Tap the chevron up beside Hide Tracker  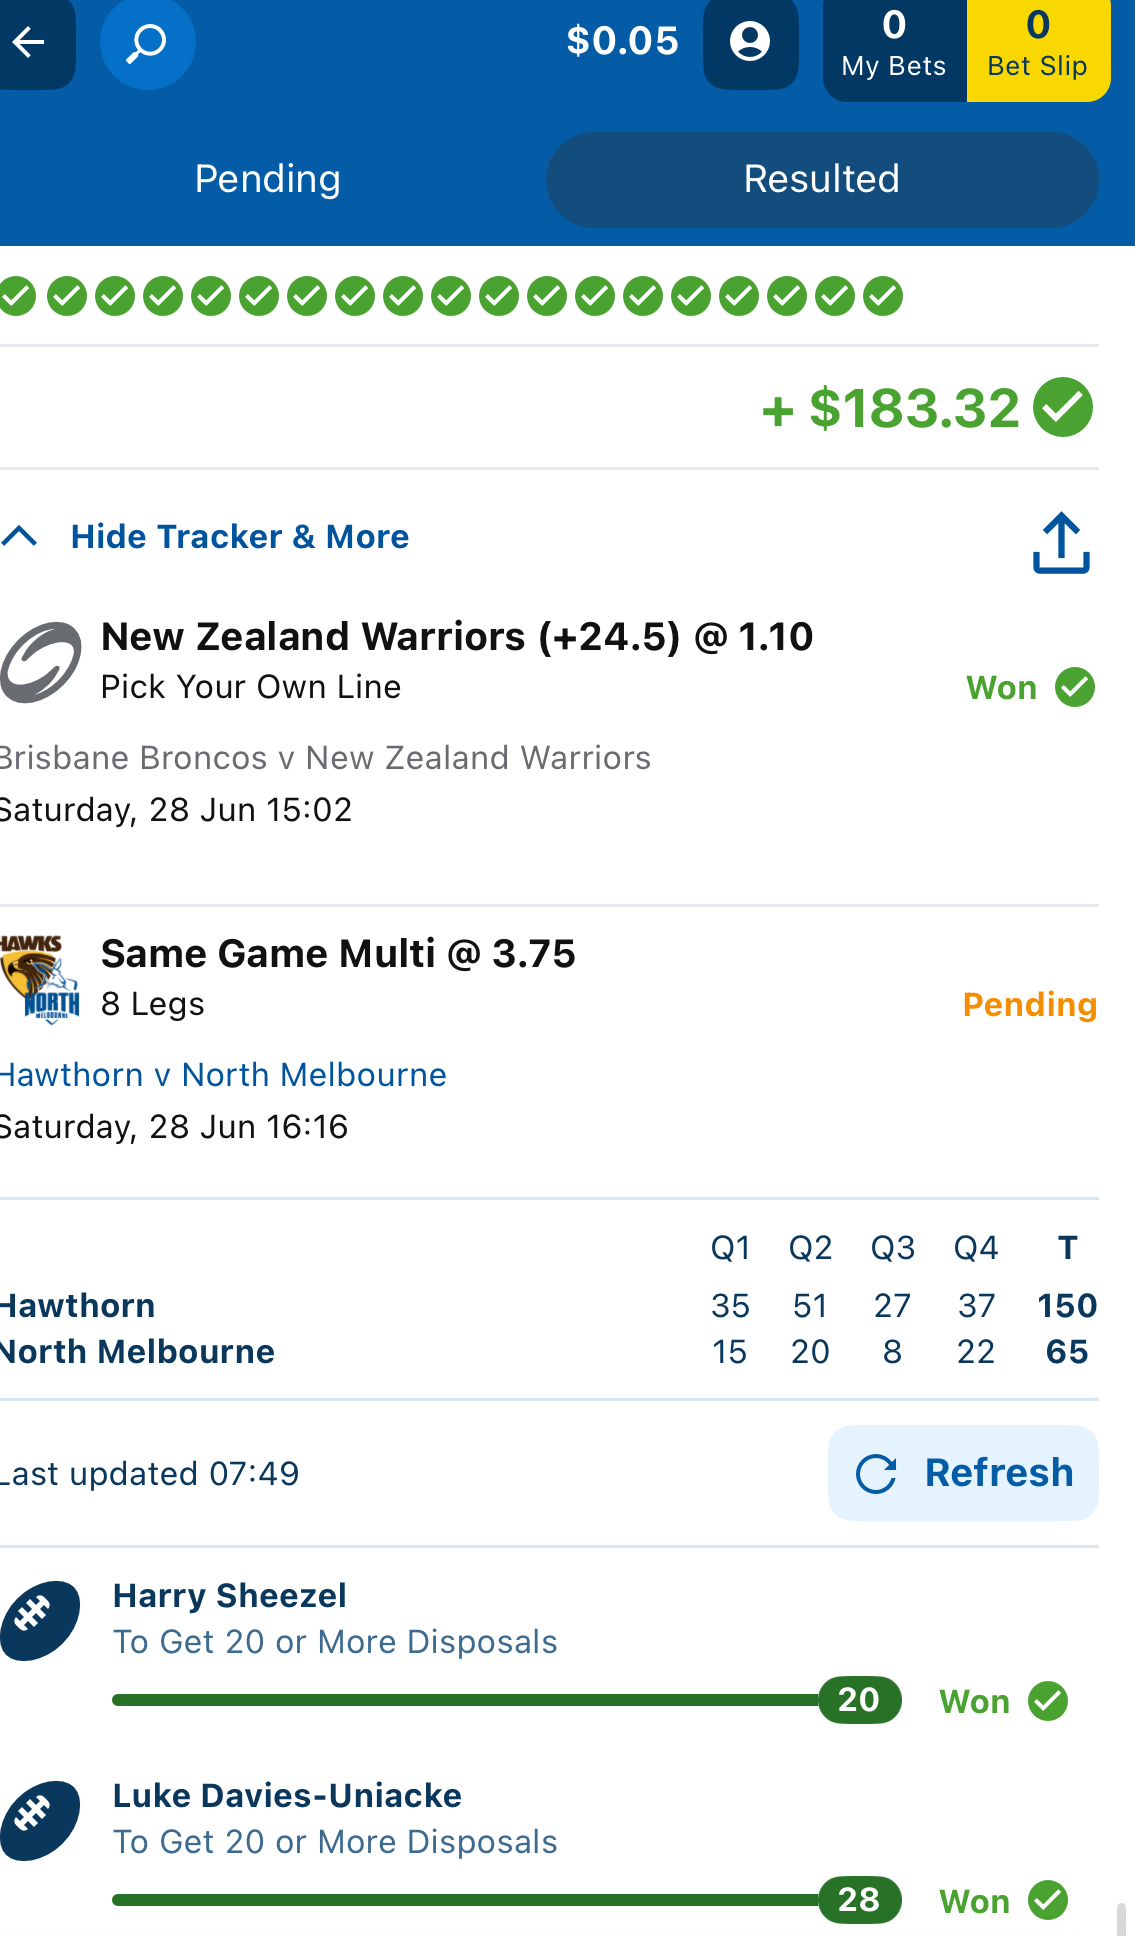point(20,537)
